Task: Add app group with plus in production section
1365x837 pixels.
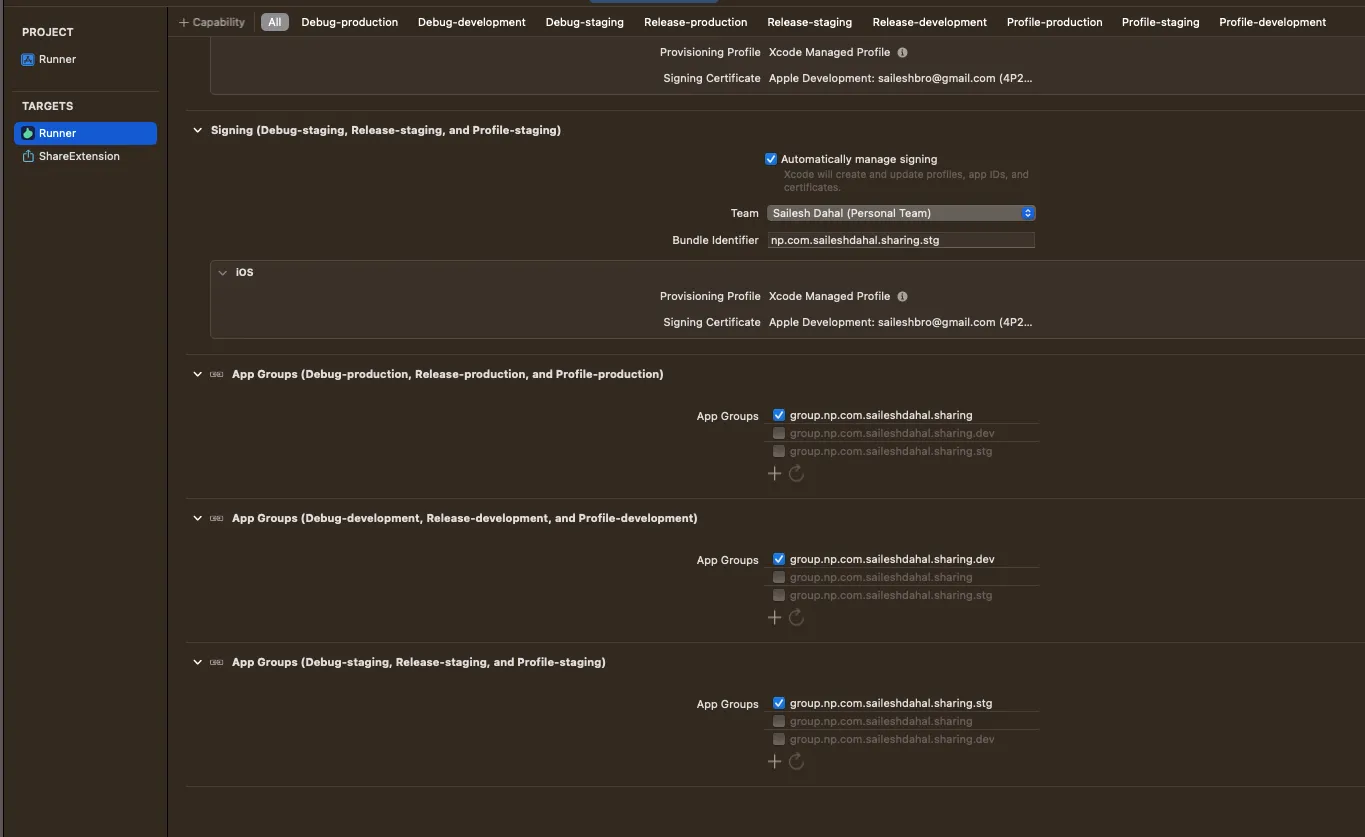Action: [x=774, y=473]
